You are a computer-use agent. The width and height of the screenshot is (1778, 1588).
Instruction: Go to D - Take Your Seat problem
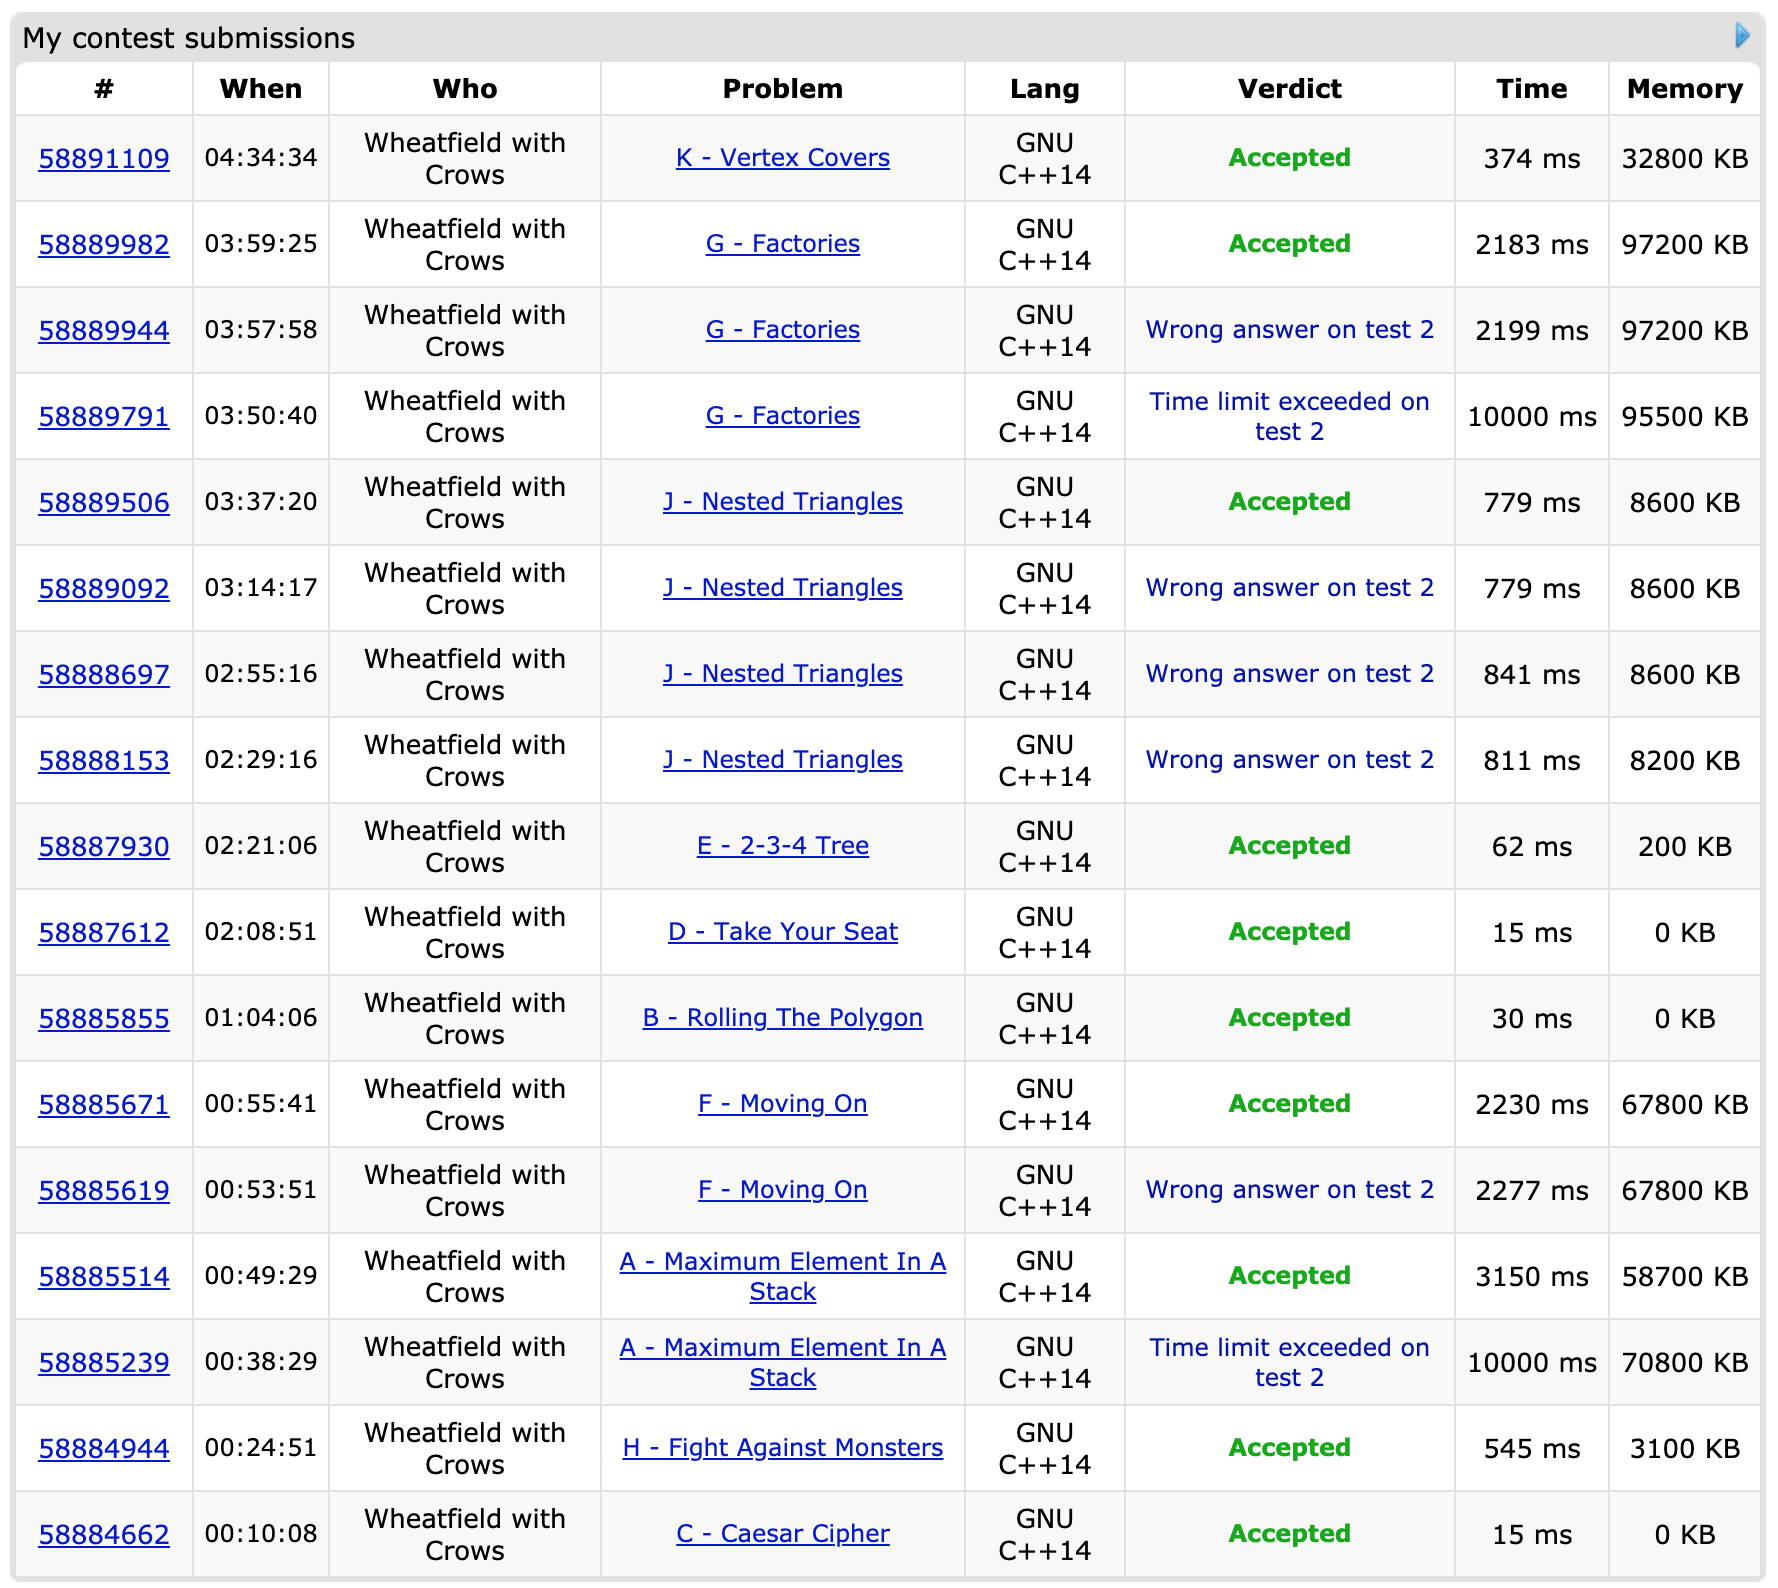coord(782,932)
